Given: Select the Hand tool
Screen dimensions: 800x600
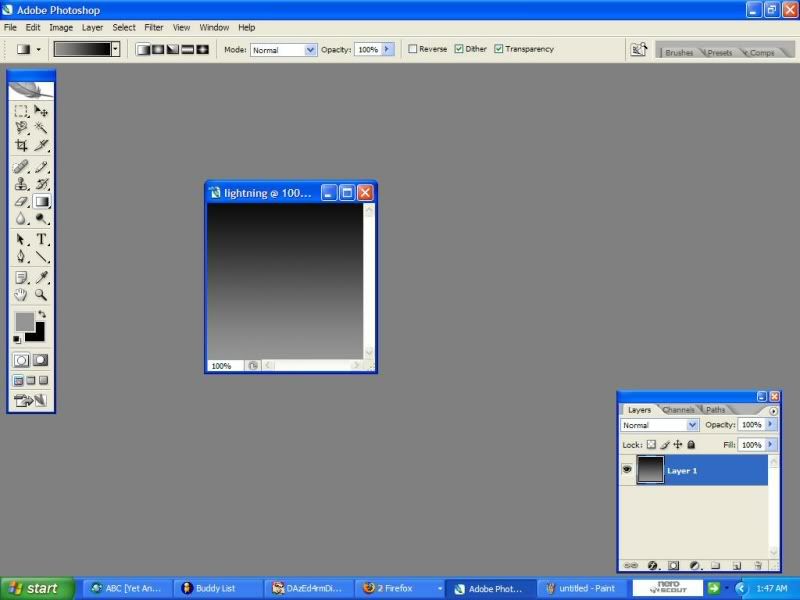Looking at the screenshot, I should pos(21,295).
